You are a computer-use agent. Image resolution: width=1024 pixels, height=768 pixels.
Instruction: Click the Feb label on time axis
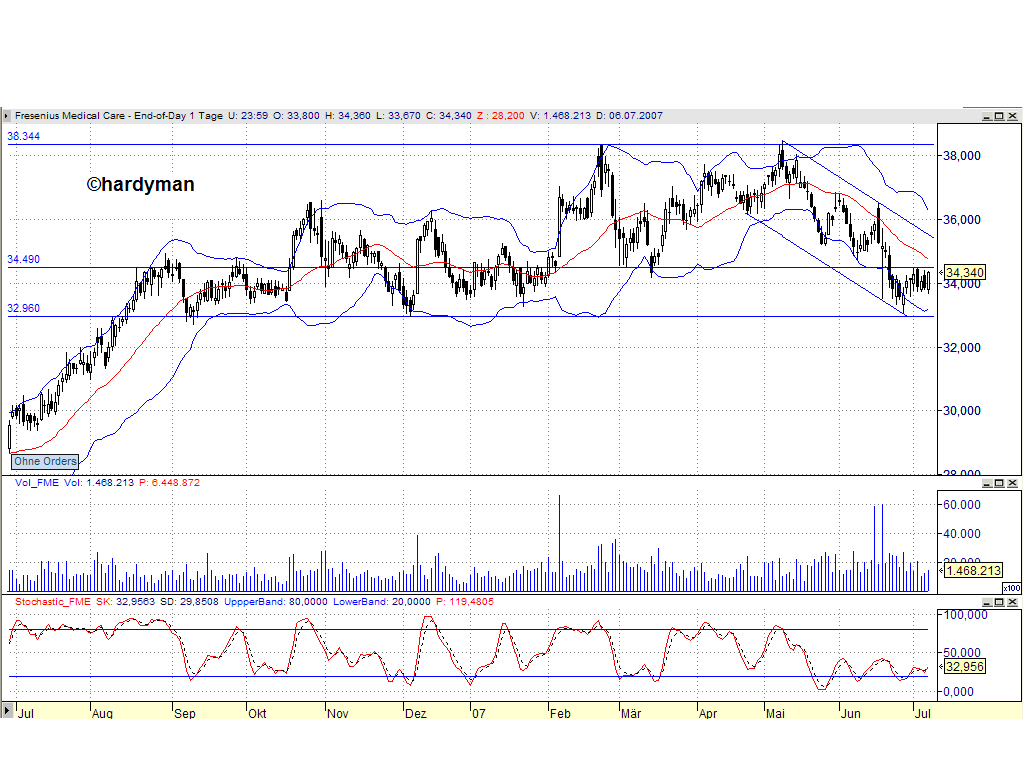click(560, 714)
